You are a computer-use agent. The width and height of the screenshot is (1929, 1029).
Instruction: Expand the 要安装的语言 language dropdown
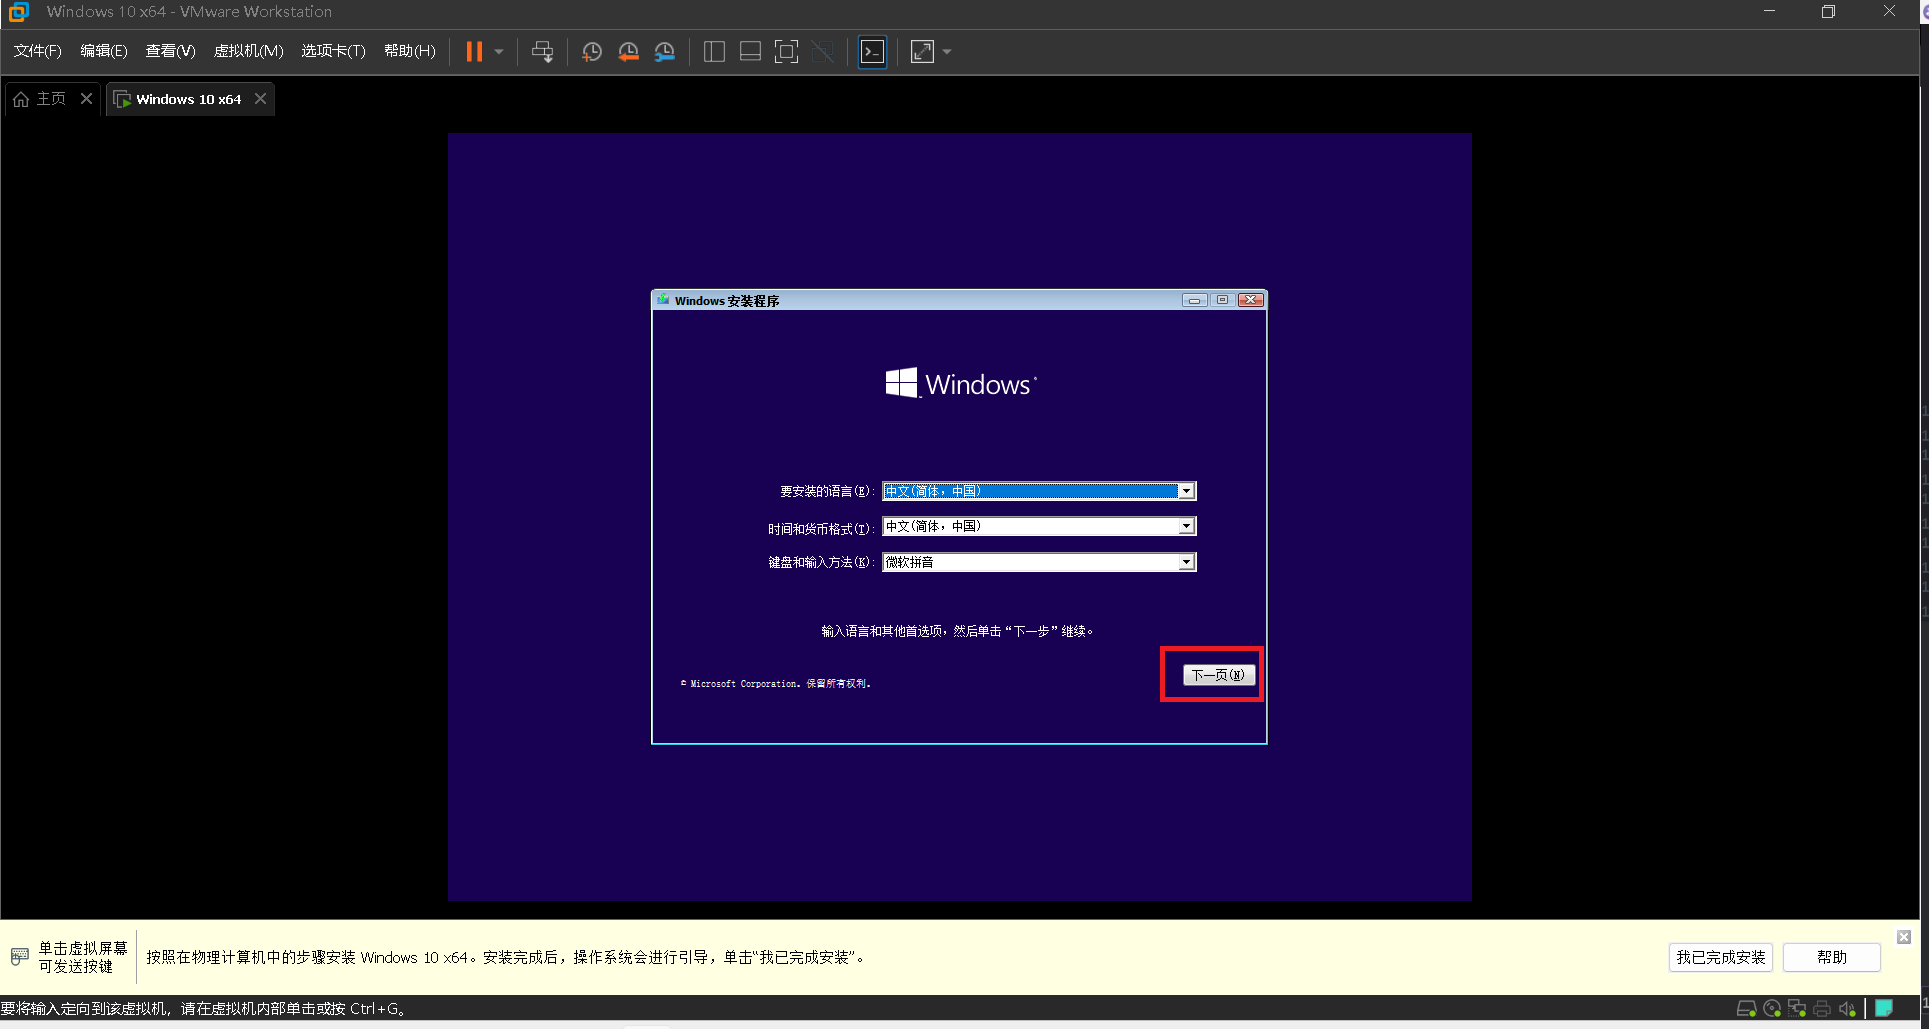click(1186, 491)
